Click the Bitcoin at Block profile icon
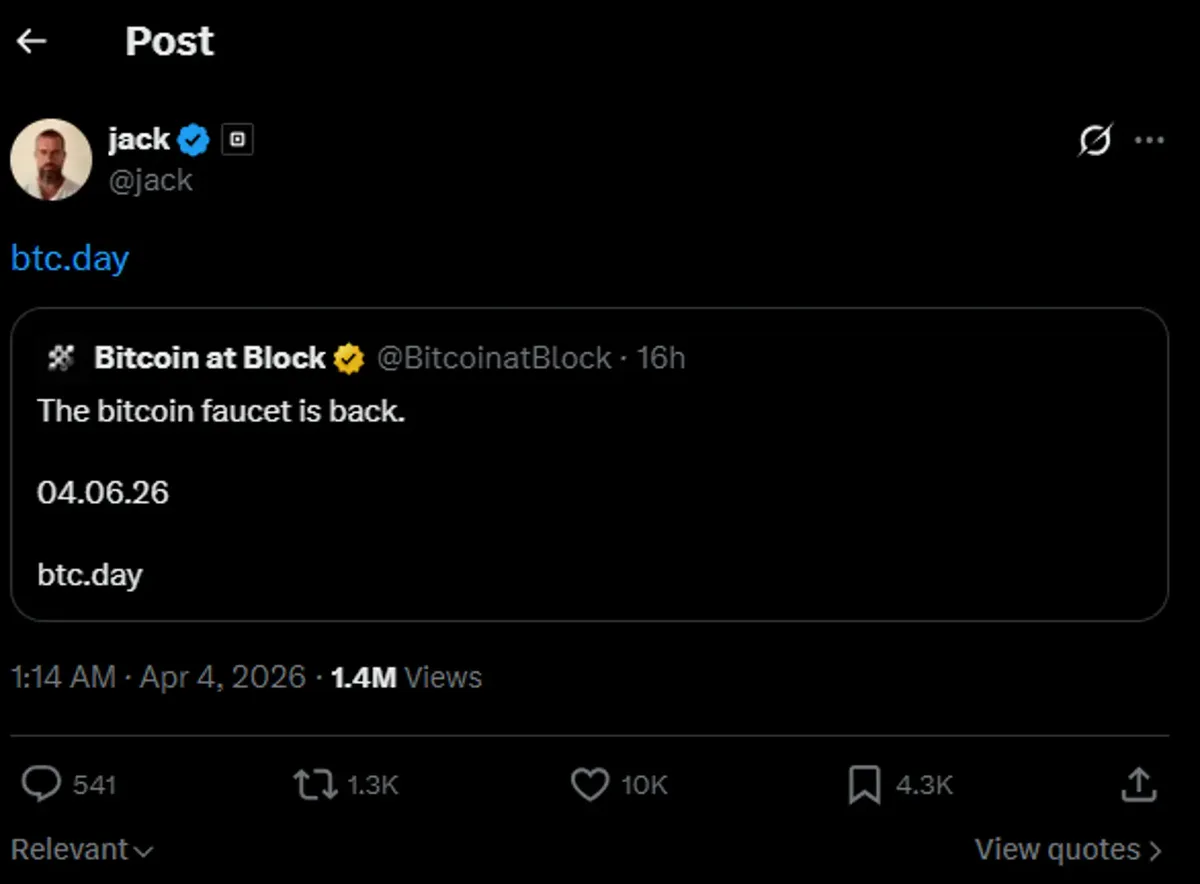The height and width of the screenshot is (884, 1200). [62, 357]
